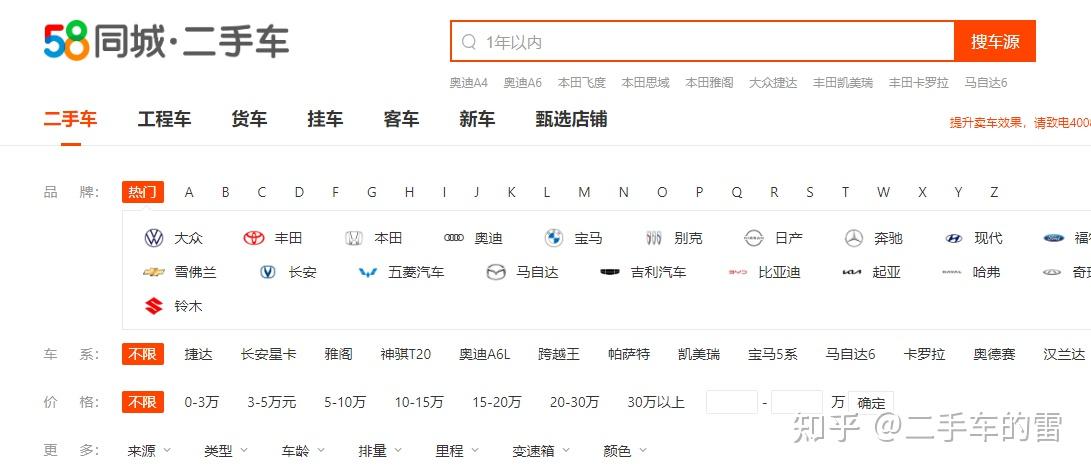Select the Wuling 五菱汽车 brand logo
This screenshot has height=473, width=1091.
(368, 273)
